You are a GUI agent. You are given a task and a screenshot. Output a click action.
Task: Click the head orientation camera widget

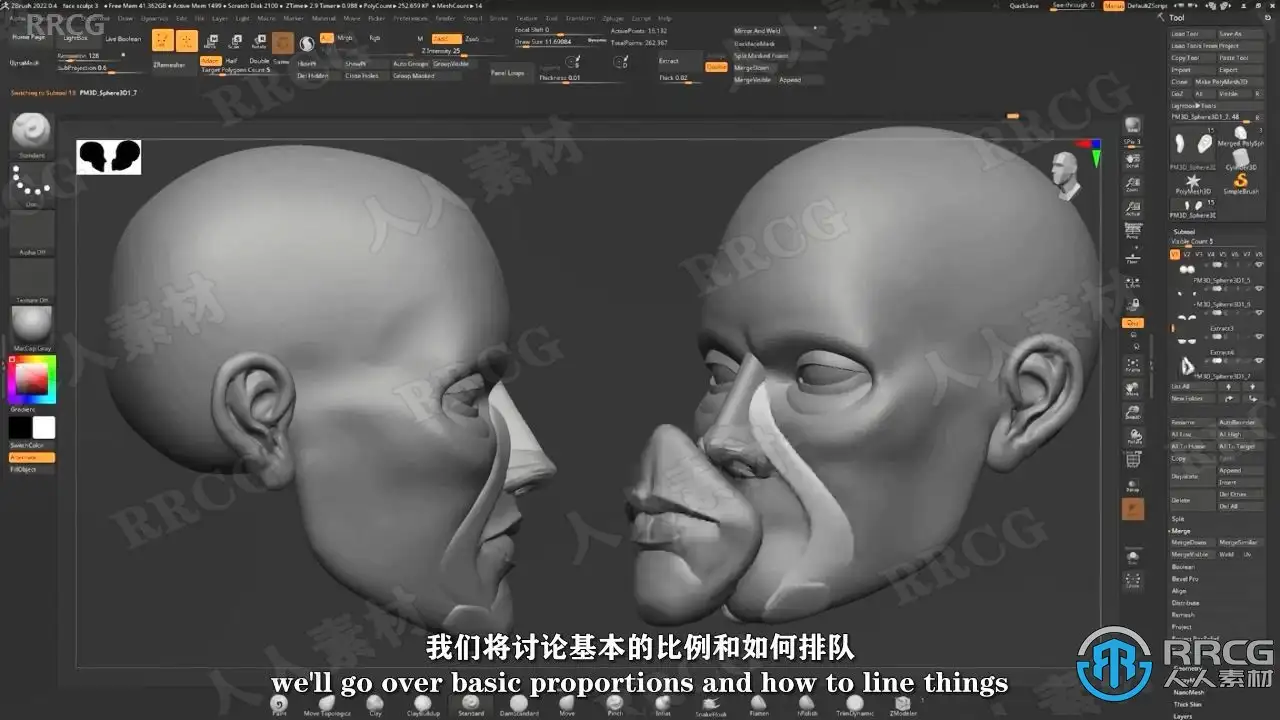point(1067,176)
